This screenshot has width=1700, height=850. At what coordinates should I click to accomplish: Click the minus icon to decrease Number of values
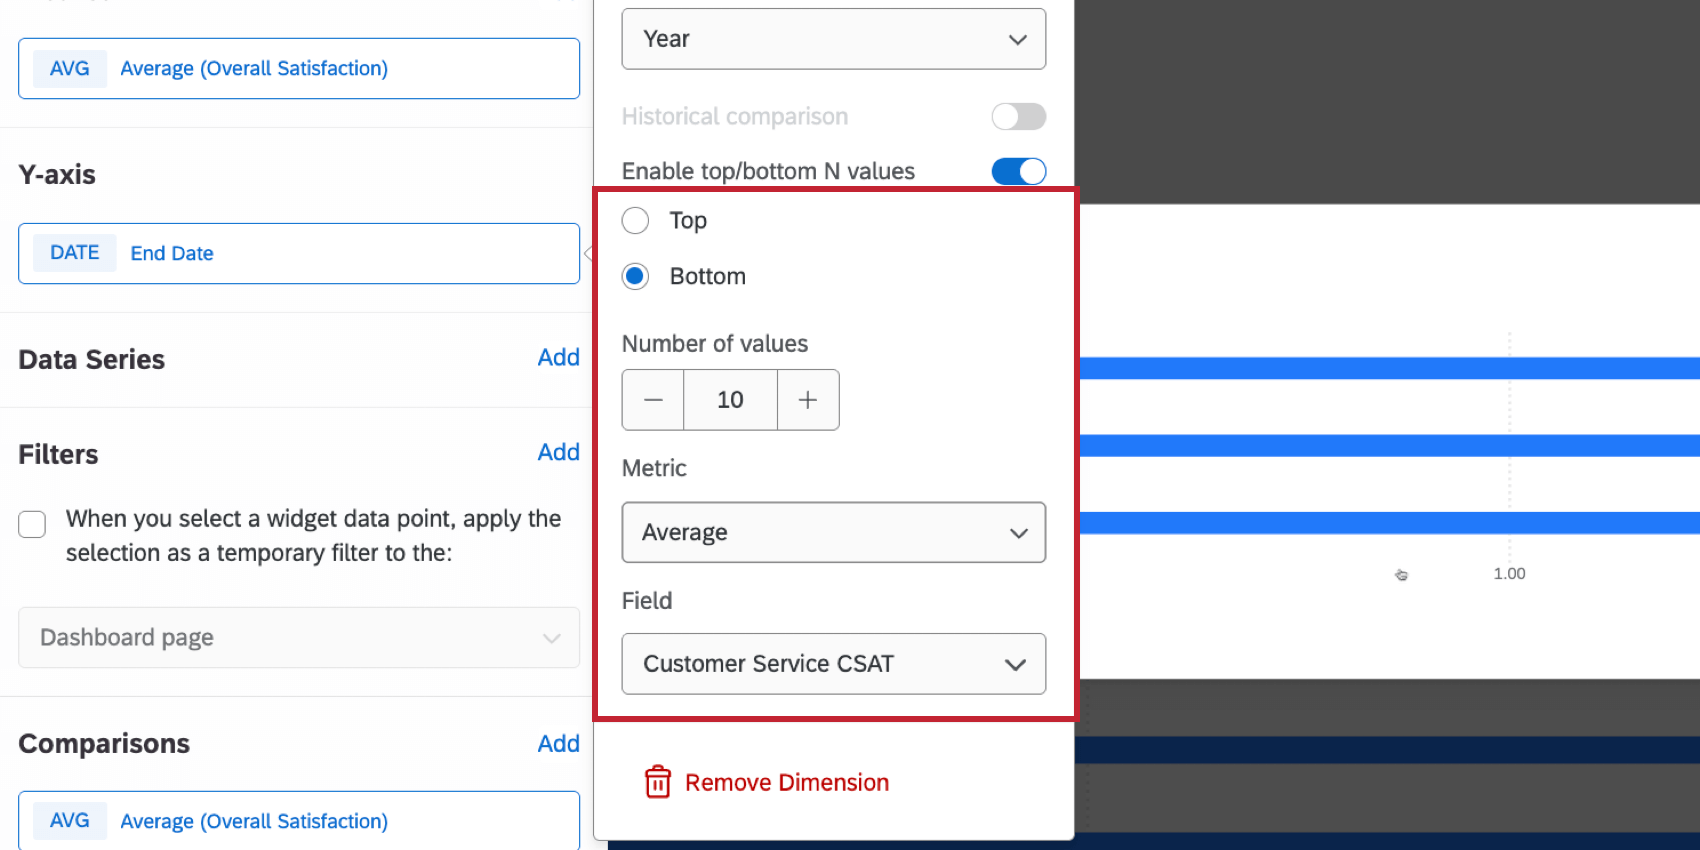[x=652, y=399]
